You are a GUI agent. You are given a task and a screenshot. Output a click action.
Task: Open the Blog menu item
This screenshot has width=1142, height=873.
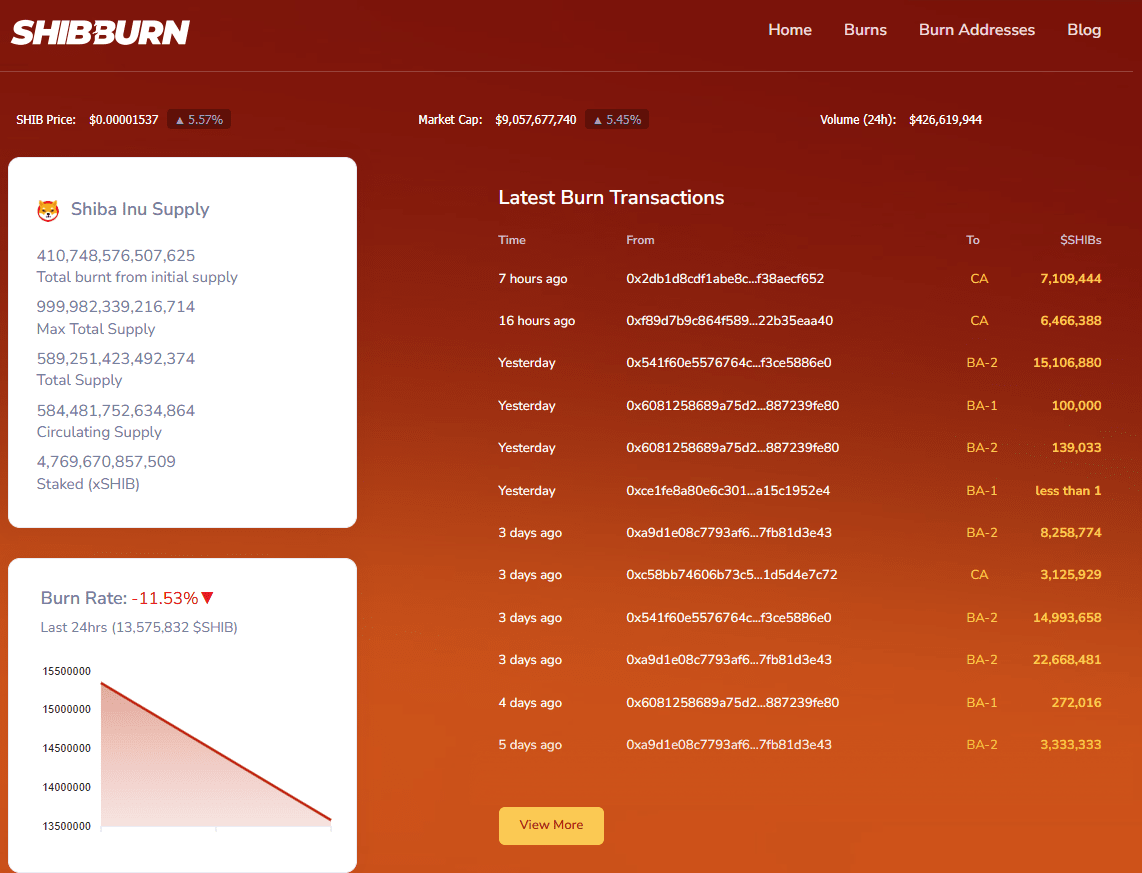[x=1084, y=30]
